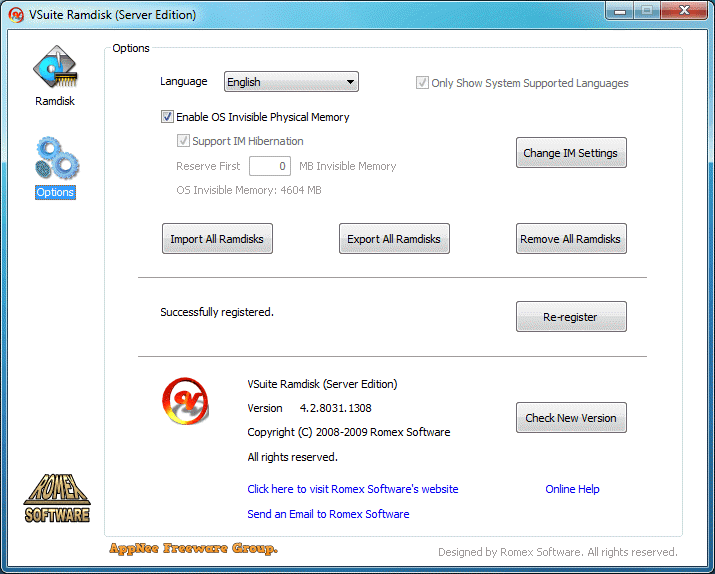The width and height of the screenshot is (715, 574).
Task: Toggle Only Show System Supported Languages
Action: pos(422,83)
